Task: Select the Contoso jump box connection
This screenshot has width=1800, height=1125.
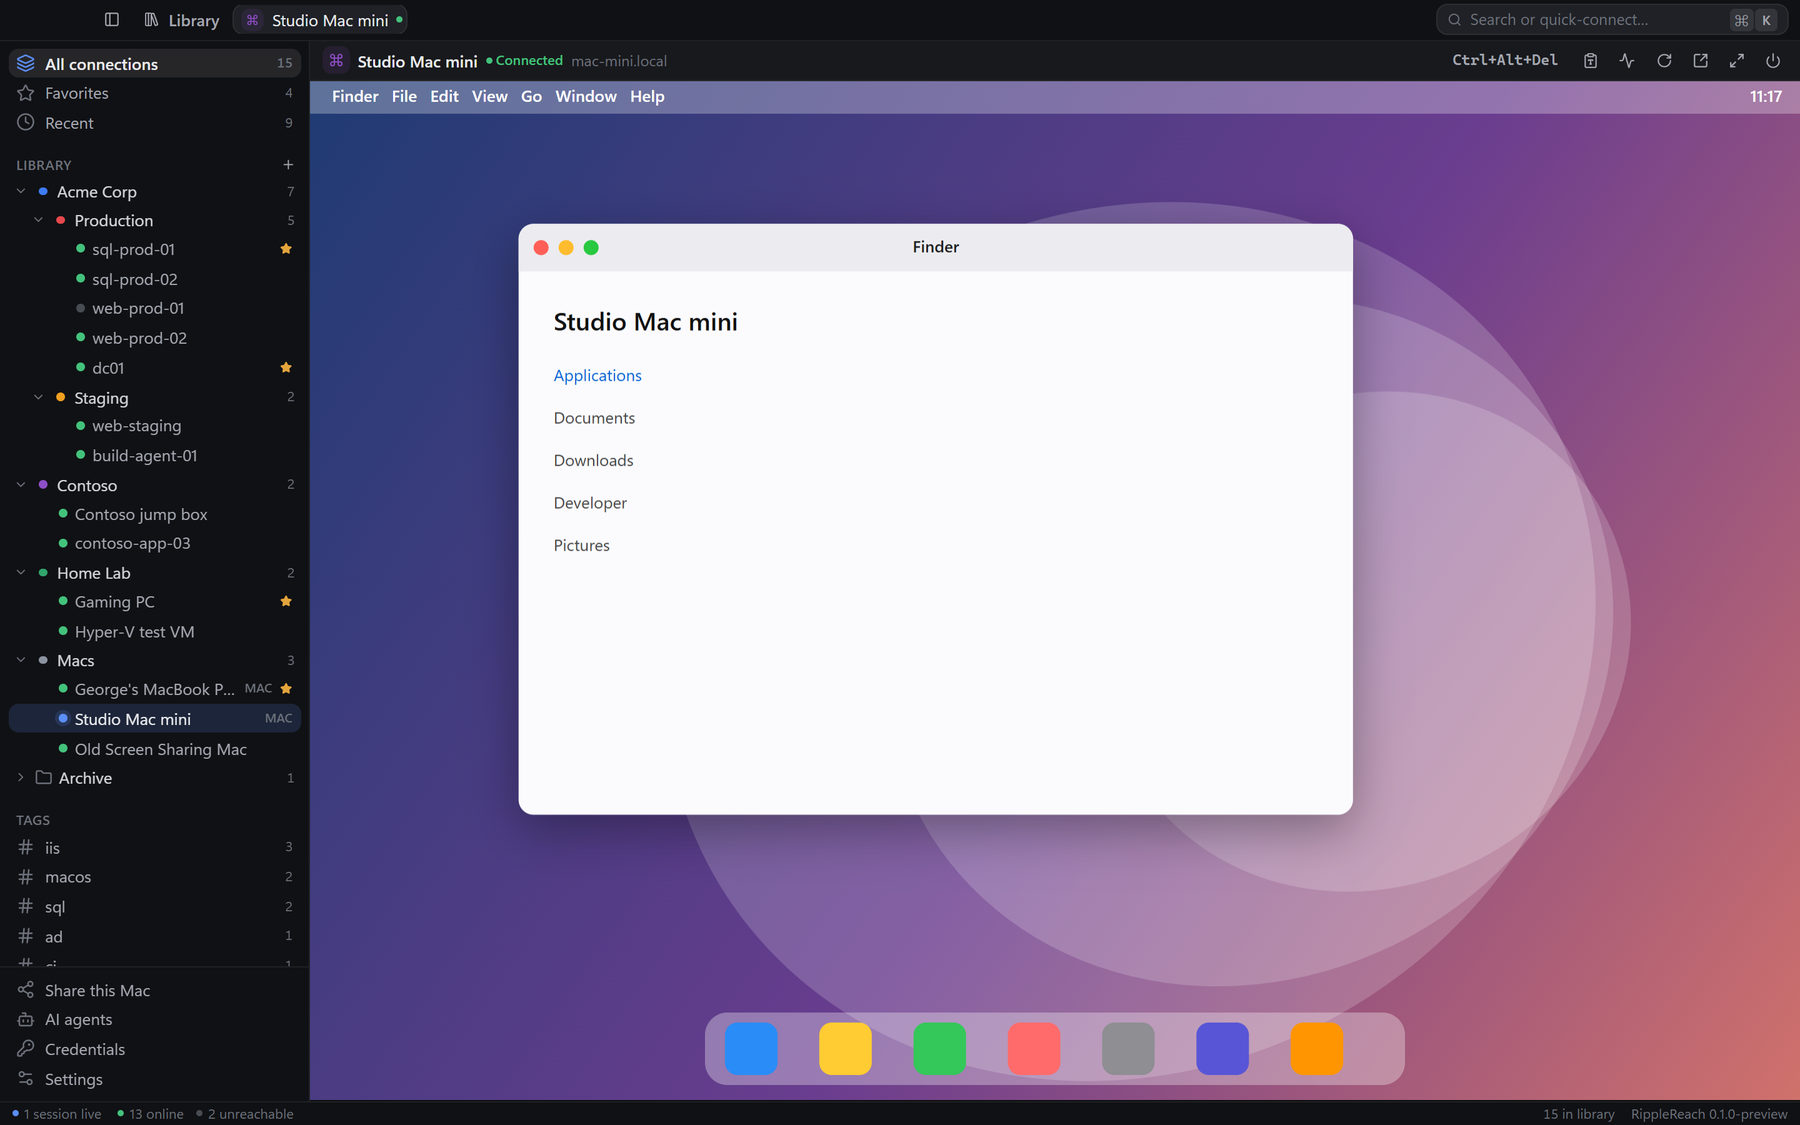Action: point(155,514)
